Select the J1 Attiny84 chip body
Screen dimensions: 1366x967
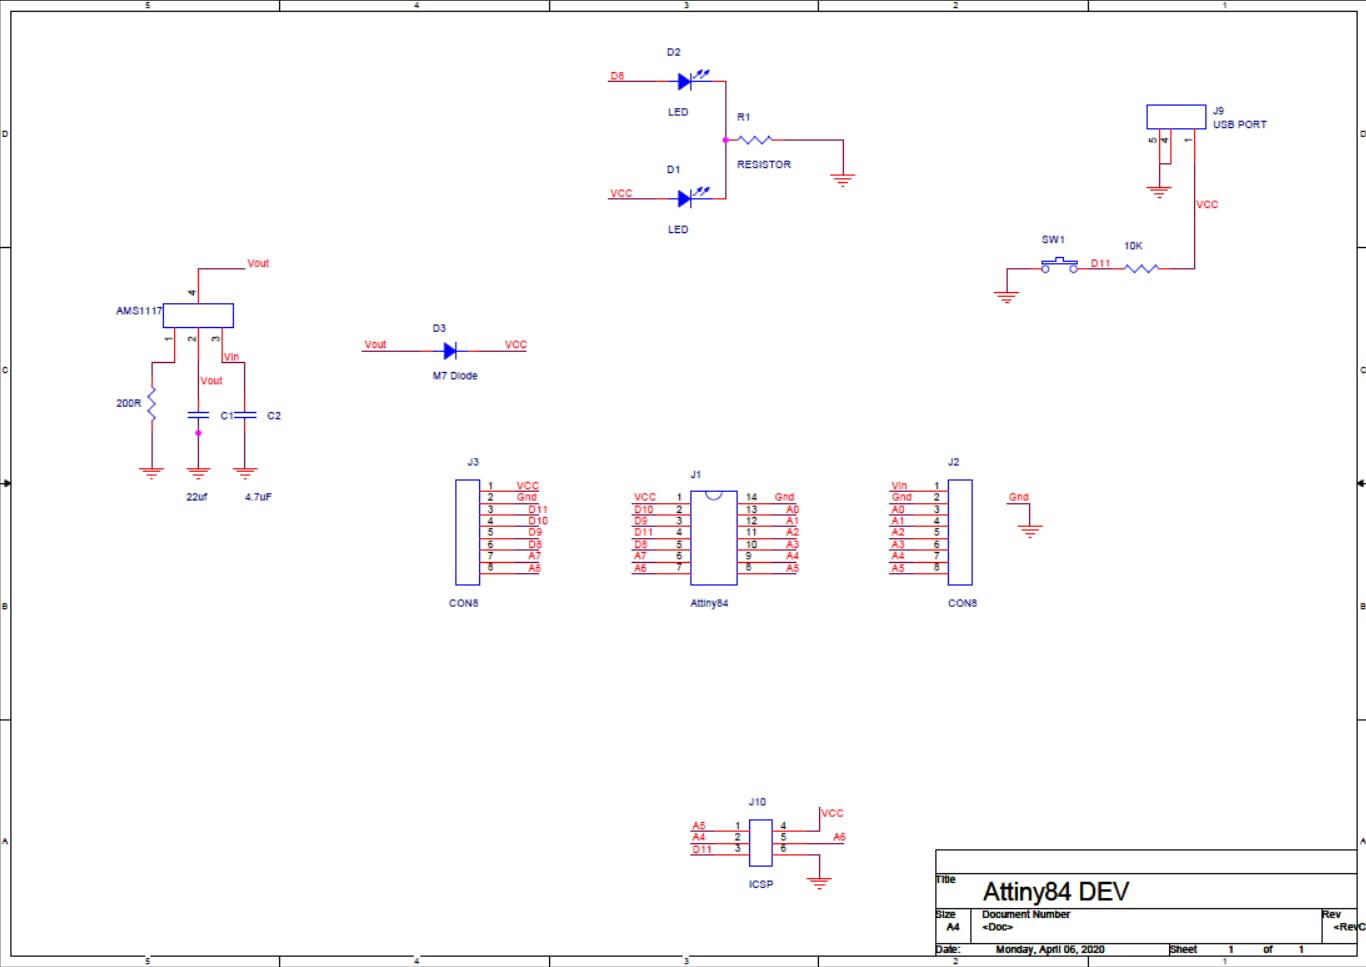coord(714,538)
